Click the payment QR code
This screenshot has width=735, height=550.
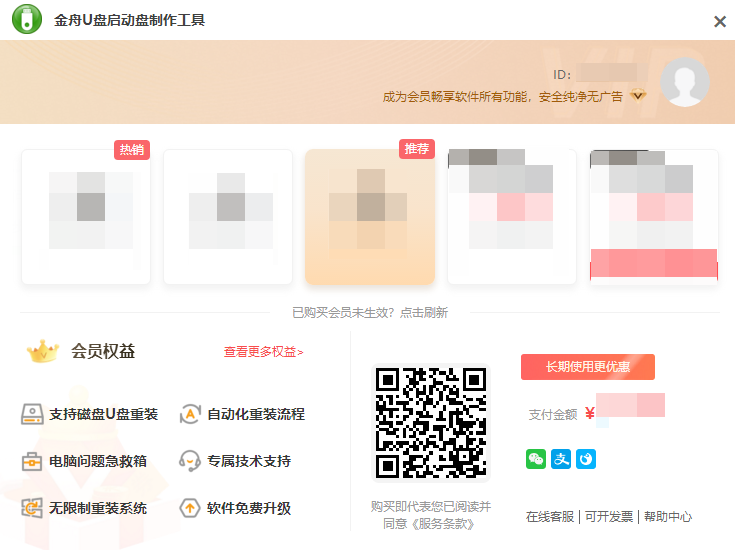tap(431, 423)
